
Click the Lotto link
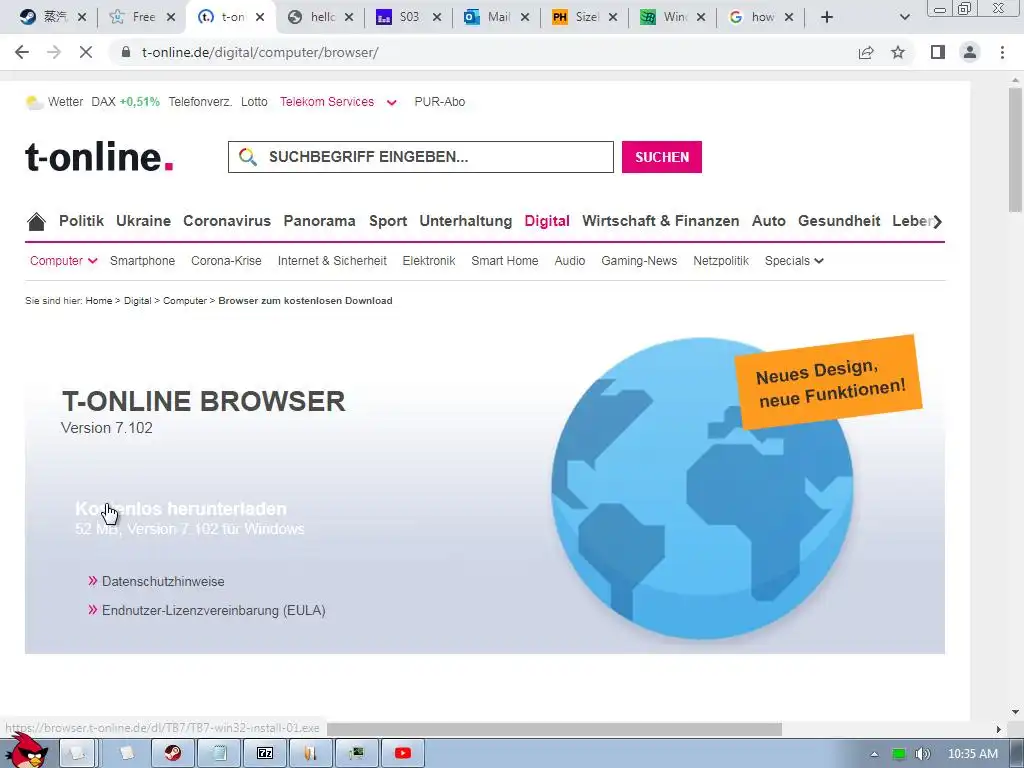[x=254, y=102]
